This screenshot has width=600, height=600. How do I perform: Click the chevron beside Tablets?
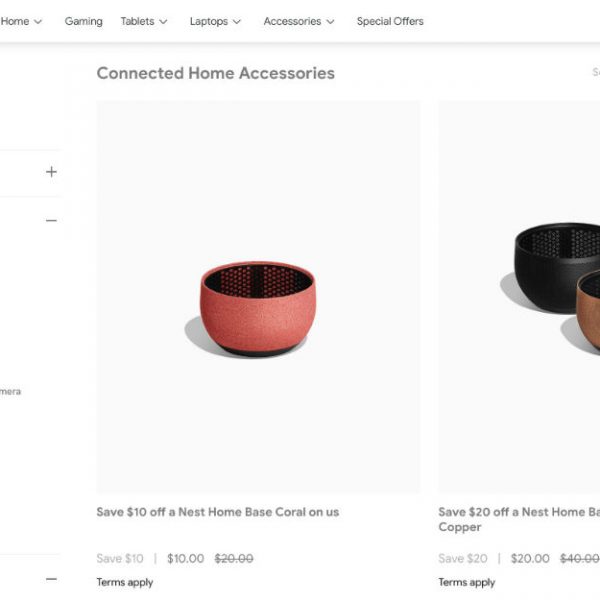point(163,22)
